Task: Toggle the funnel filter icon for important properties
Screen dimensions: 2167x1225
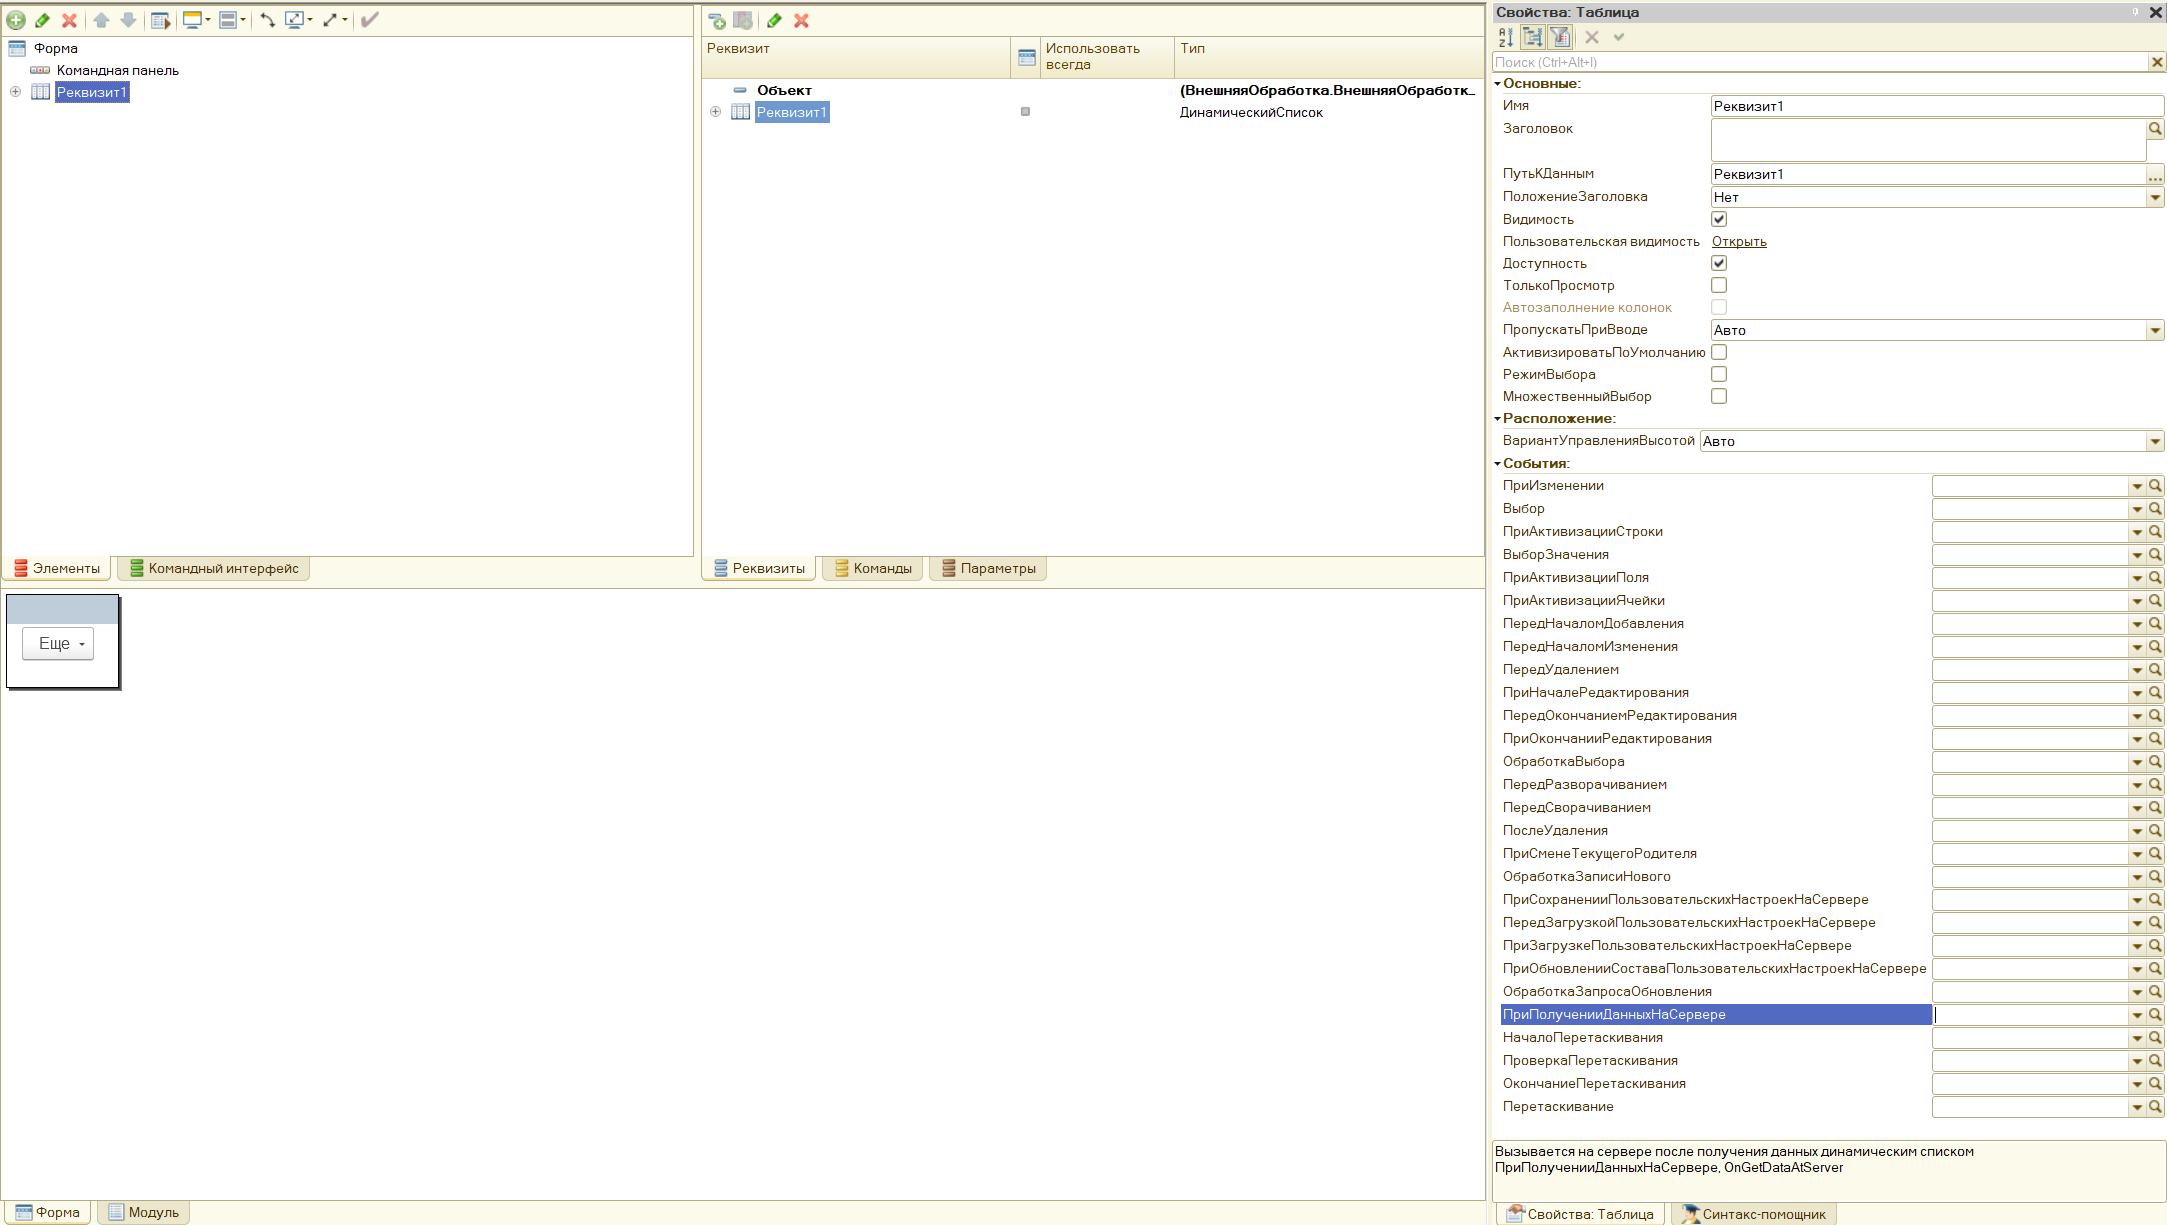Action: [1560, 38]
